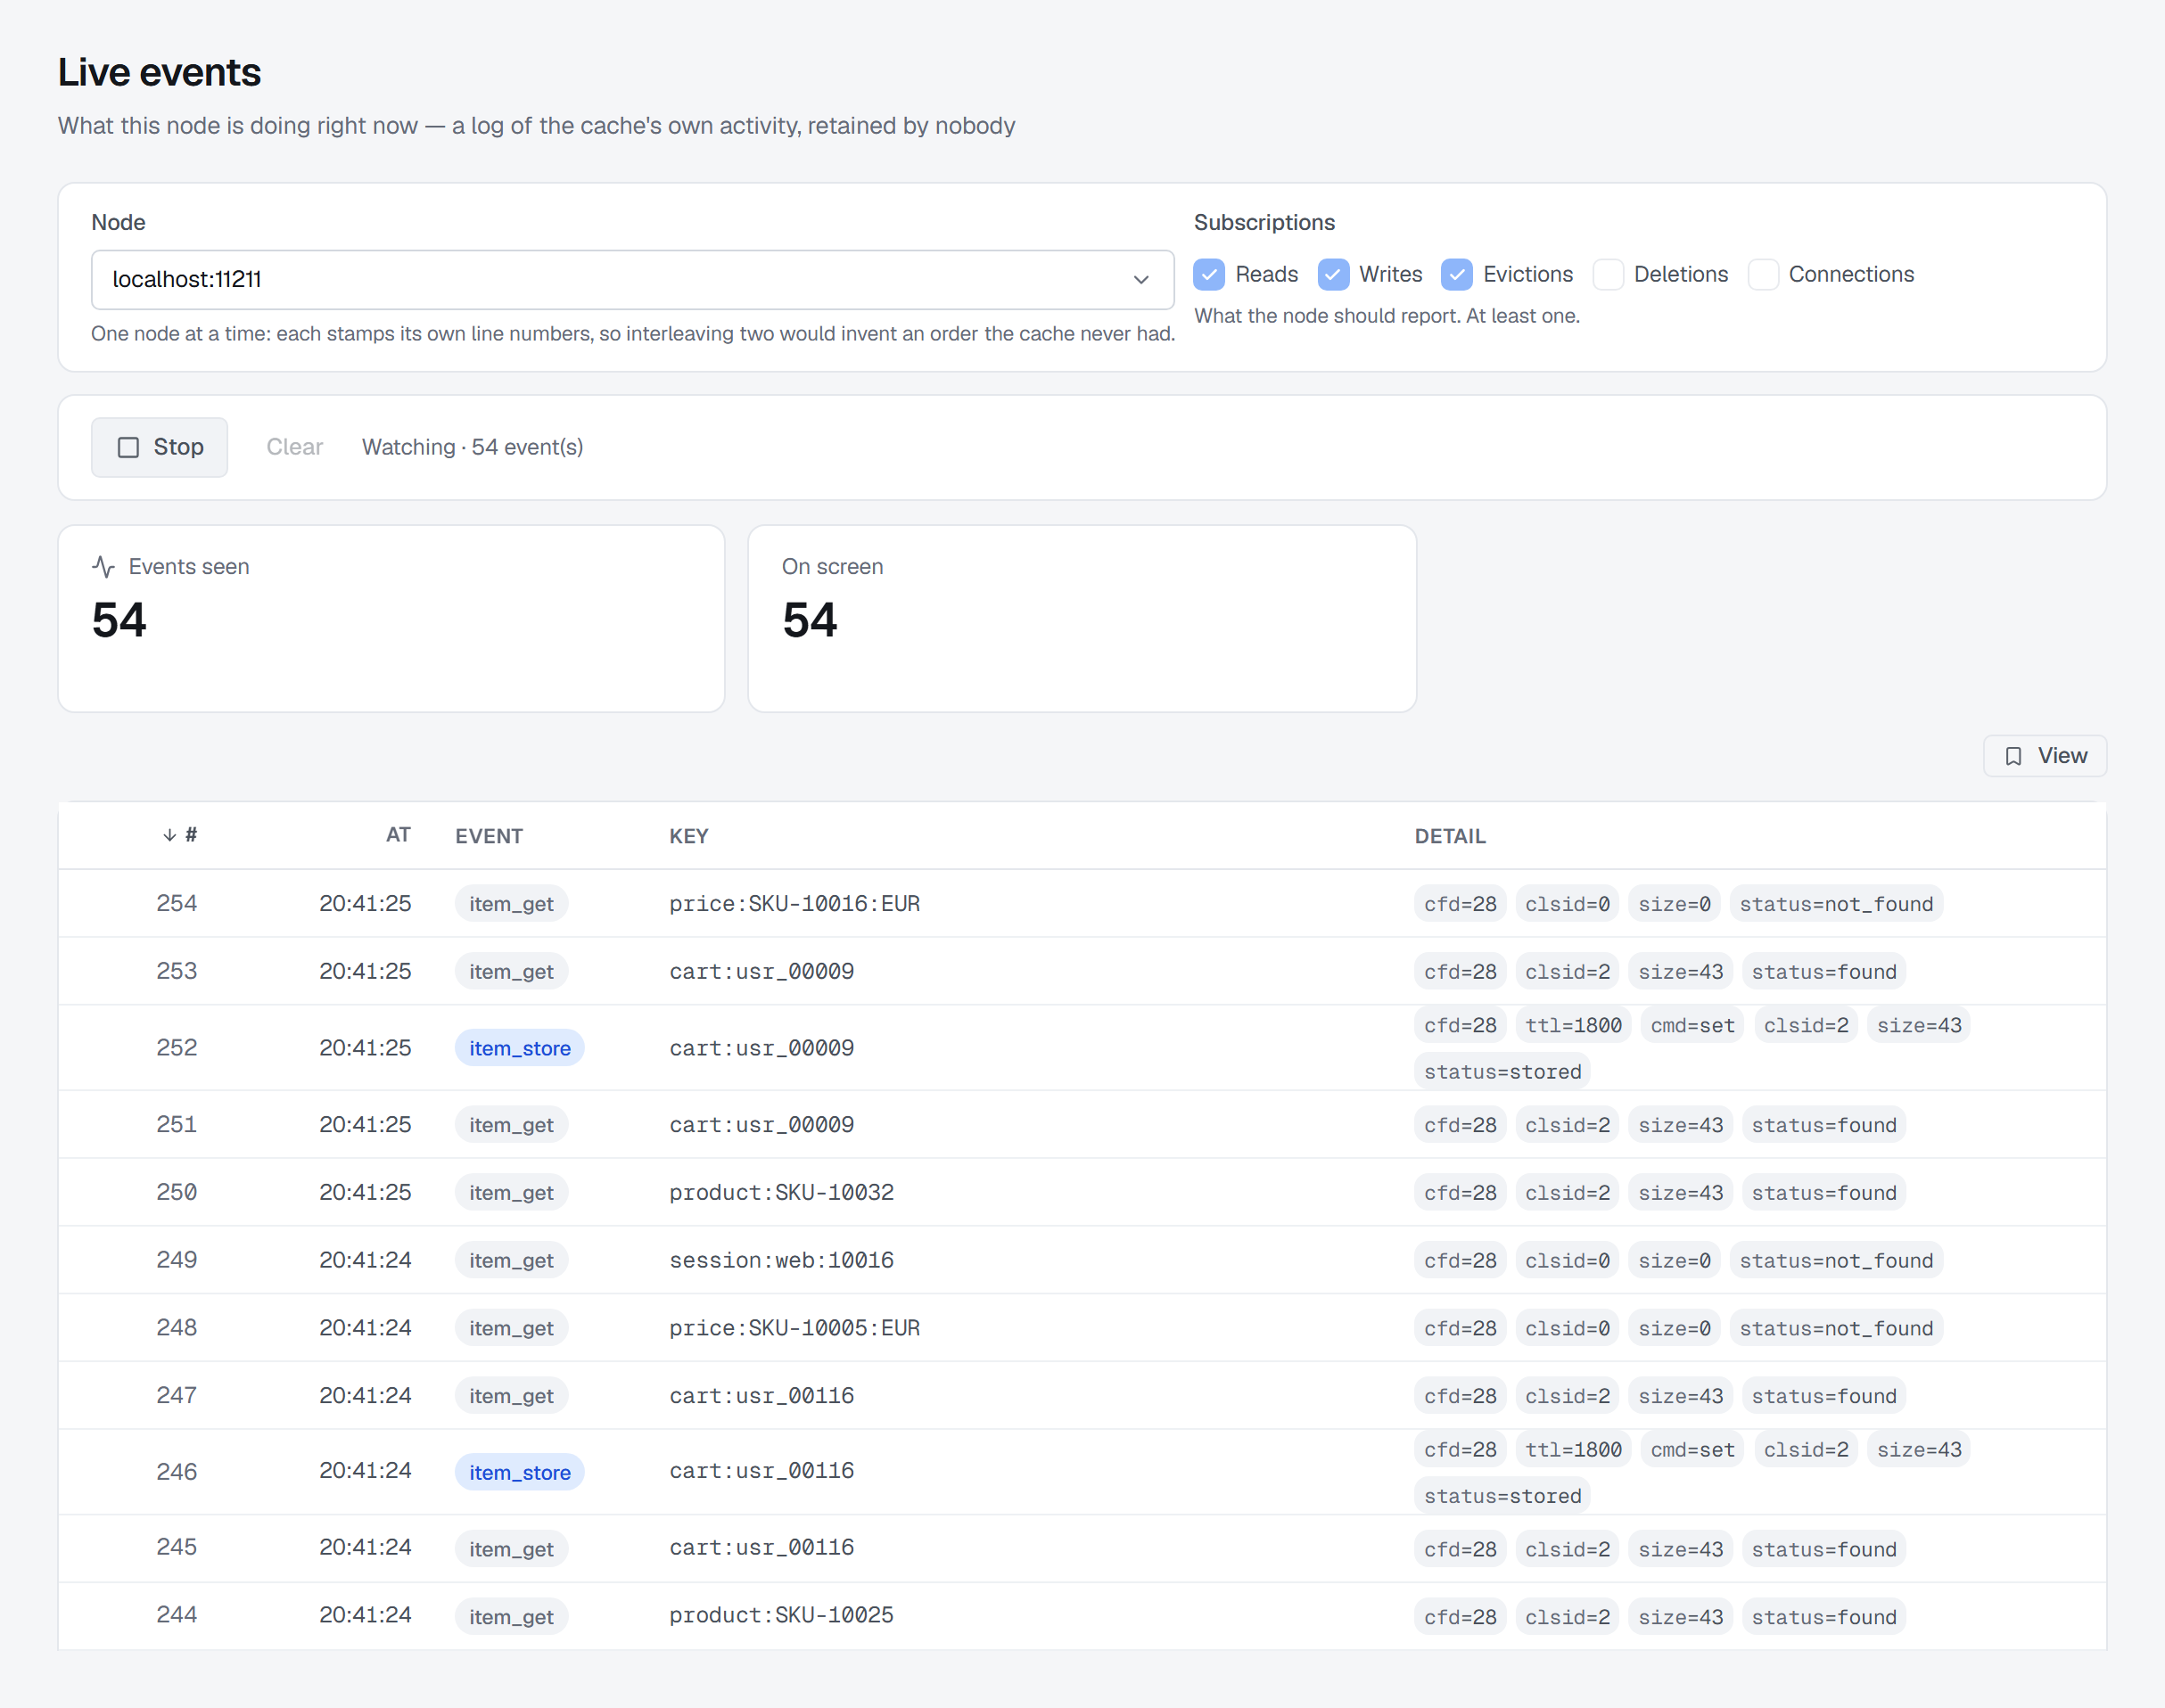Click the On screen count card
Screen dimensions: 2165x1708
tap(1082, 619)
